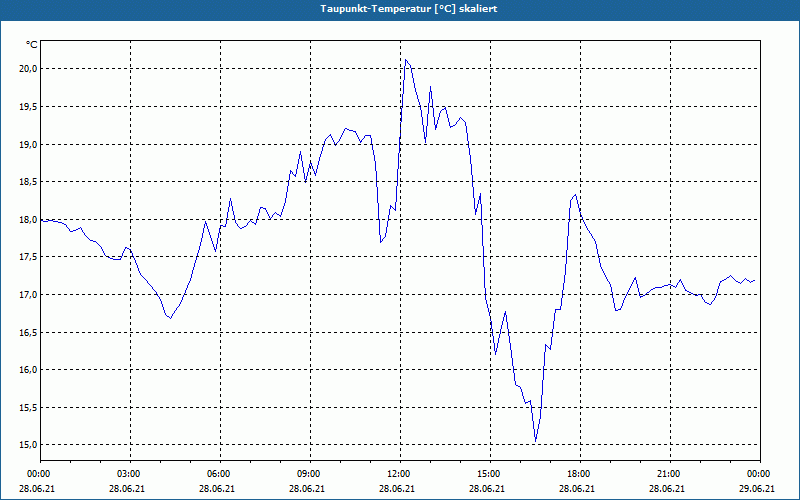The height and width of the screenshot is (500, 800).
Task: Select the 17,0 y-axis label
Action: (29, 294)
